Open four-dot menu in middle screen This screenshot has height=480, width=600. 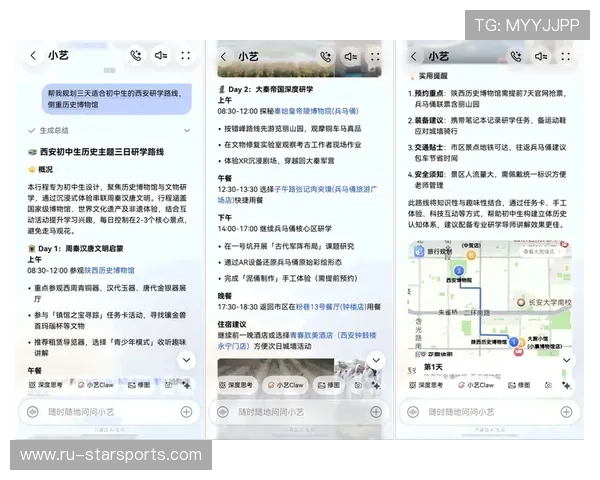coord(375,57)
